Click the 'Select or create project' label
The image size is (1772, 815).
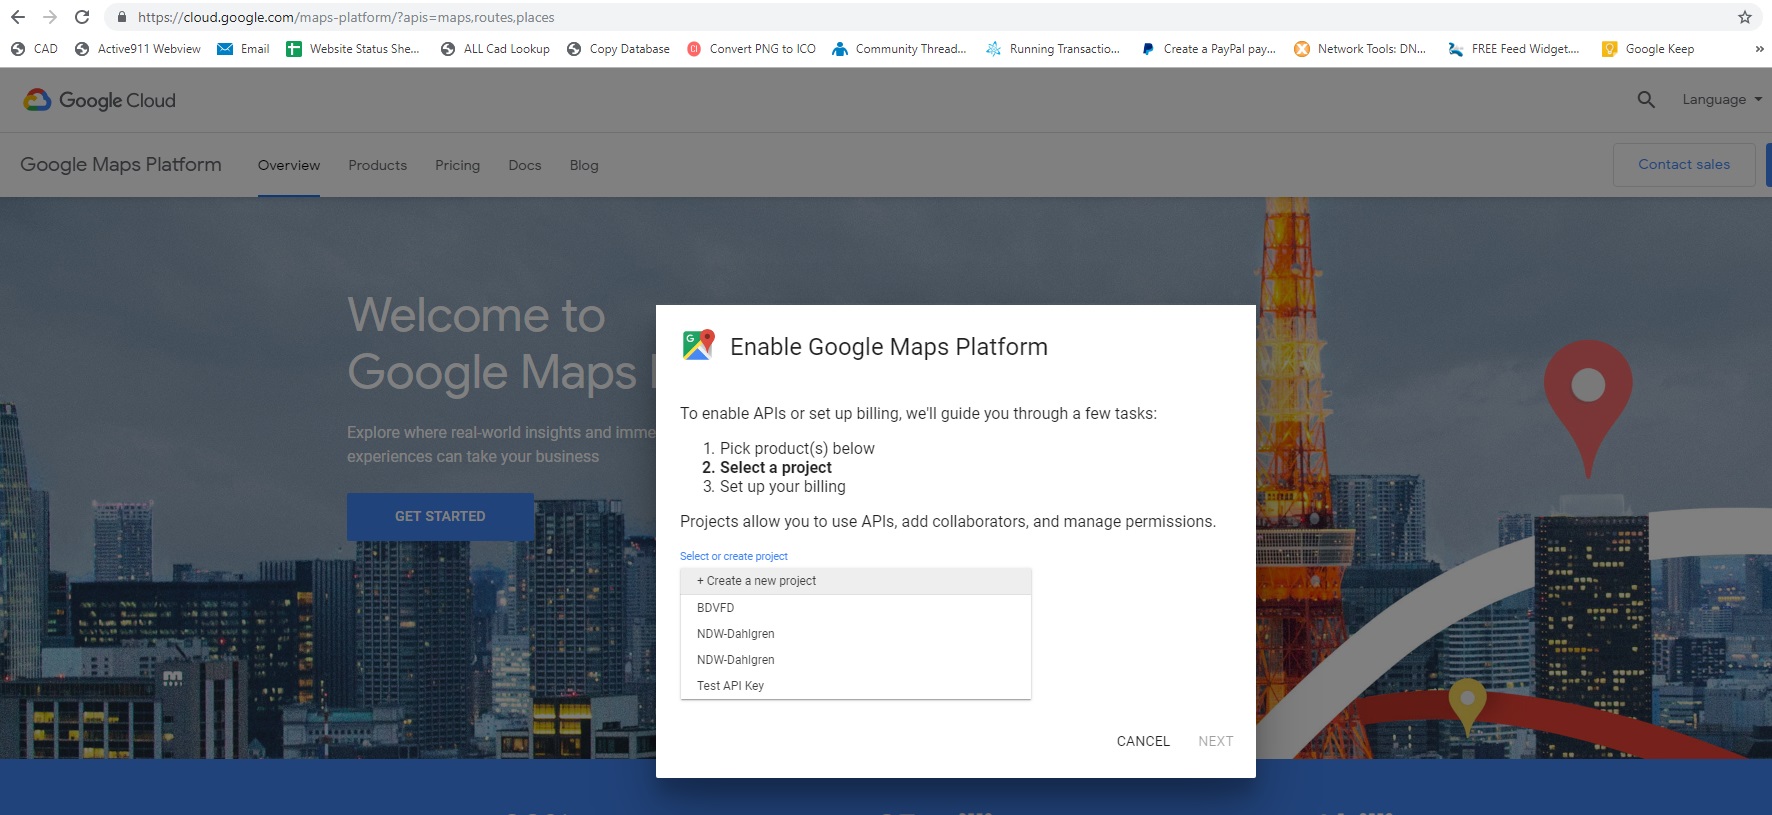pos(734,556)
